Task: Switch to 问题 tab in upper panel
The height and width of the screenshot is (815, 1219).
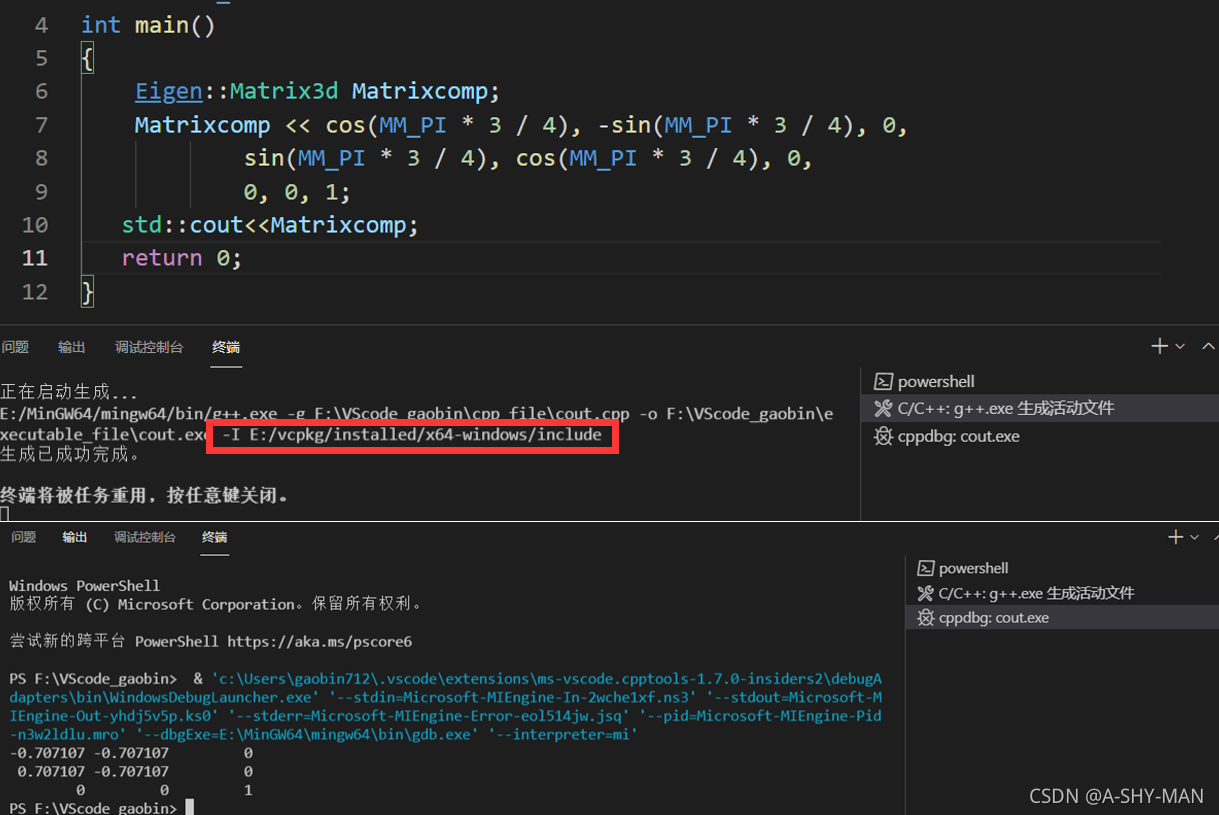Action: point(15,347)
